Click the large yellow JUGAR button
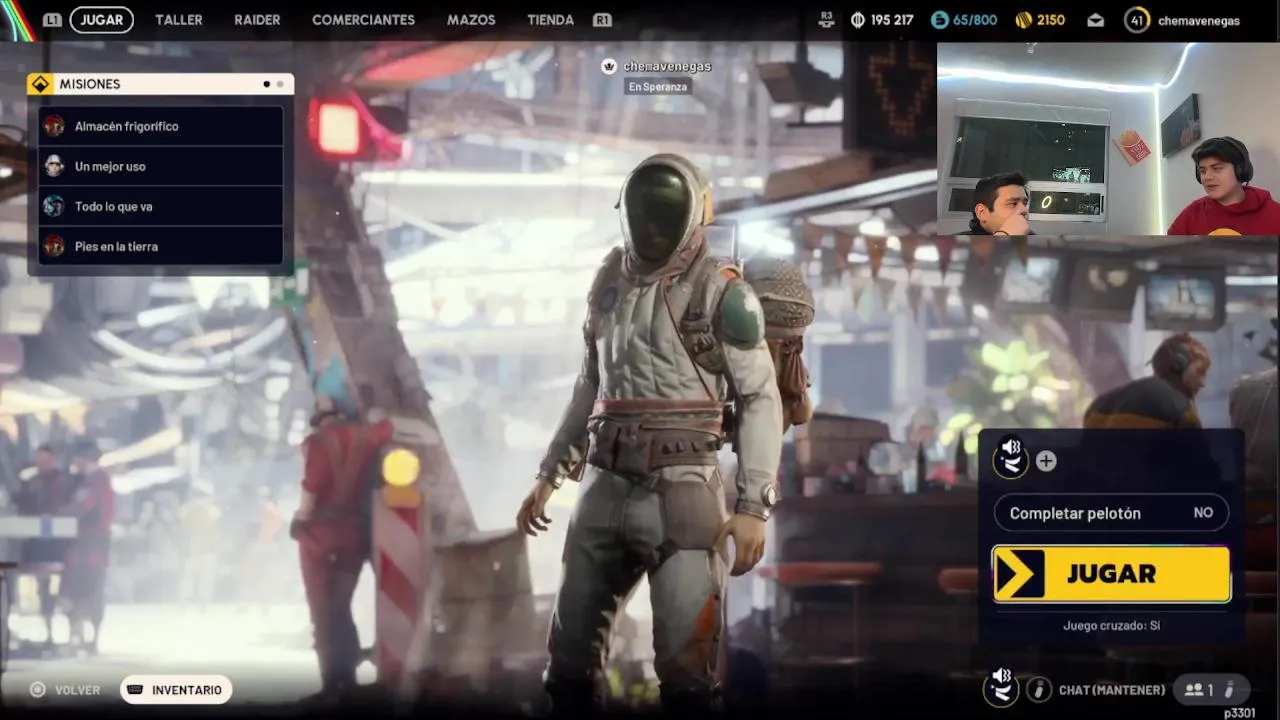The height and width of the screenshot is (720, 1280). (1111, 574)
